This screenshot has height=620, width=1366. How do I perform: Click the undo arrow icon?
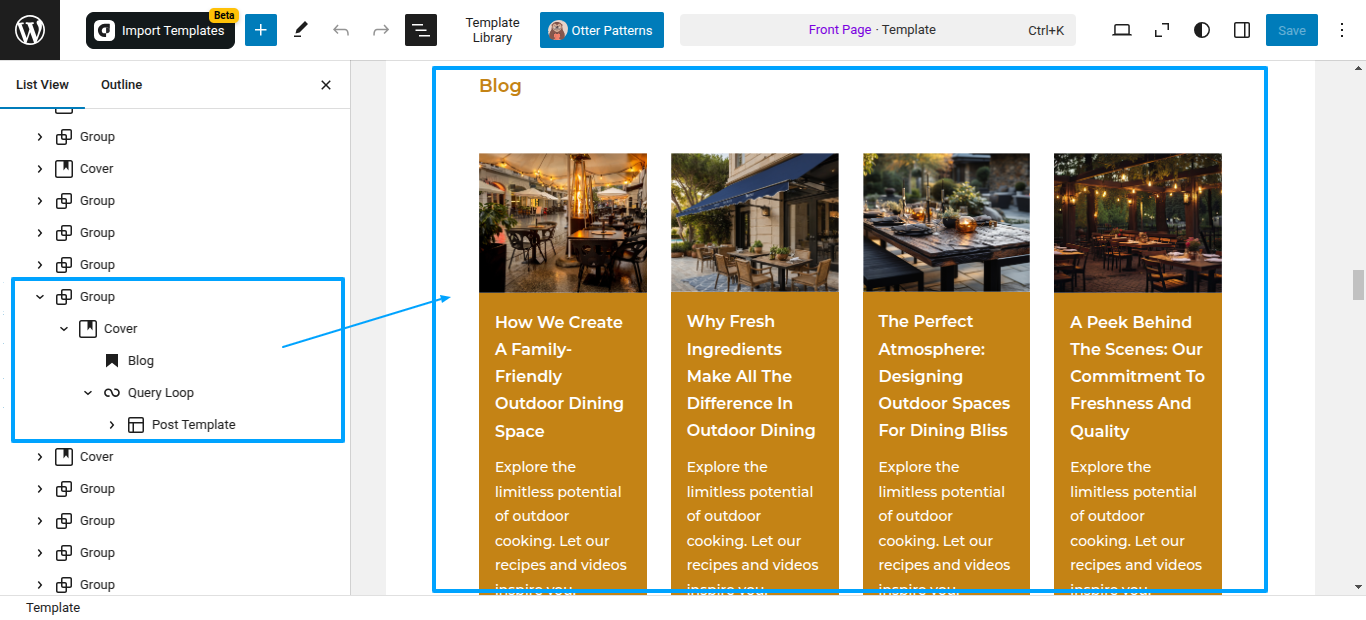pyautogui.click(x=341, y=30)
